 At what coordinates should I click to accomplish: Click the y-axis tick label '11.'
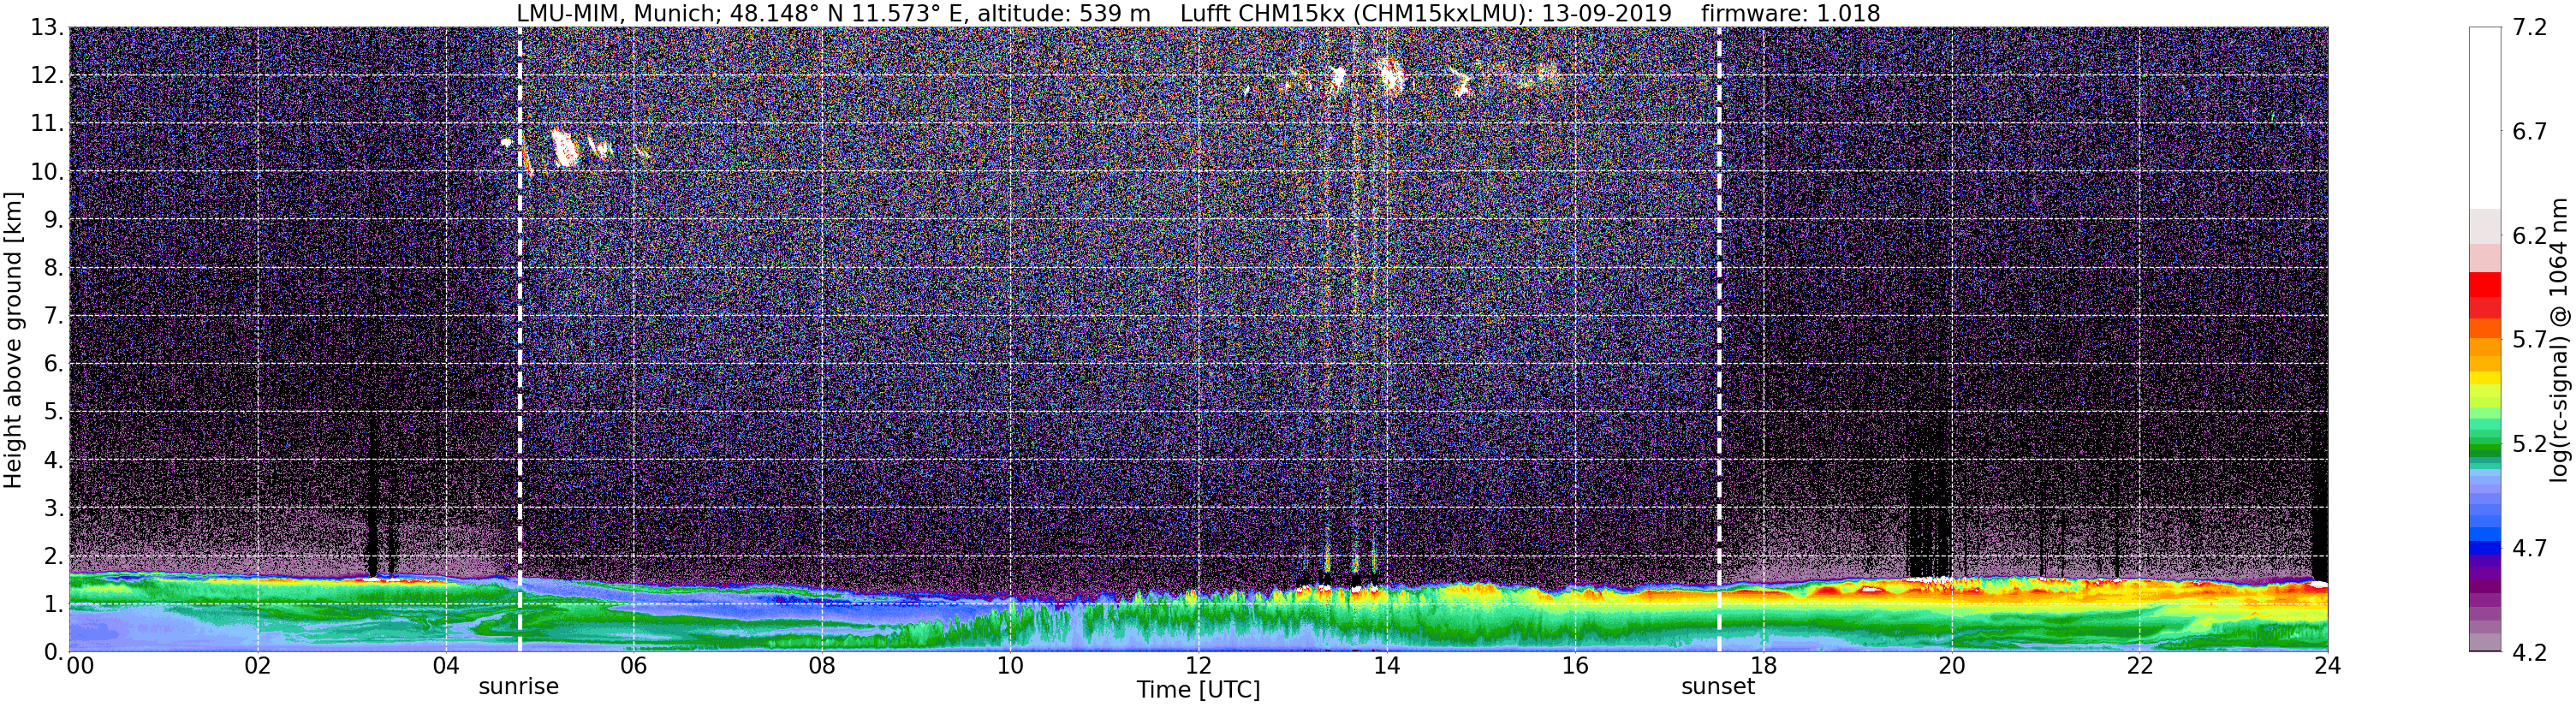click(x=47, y=124)
